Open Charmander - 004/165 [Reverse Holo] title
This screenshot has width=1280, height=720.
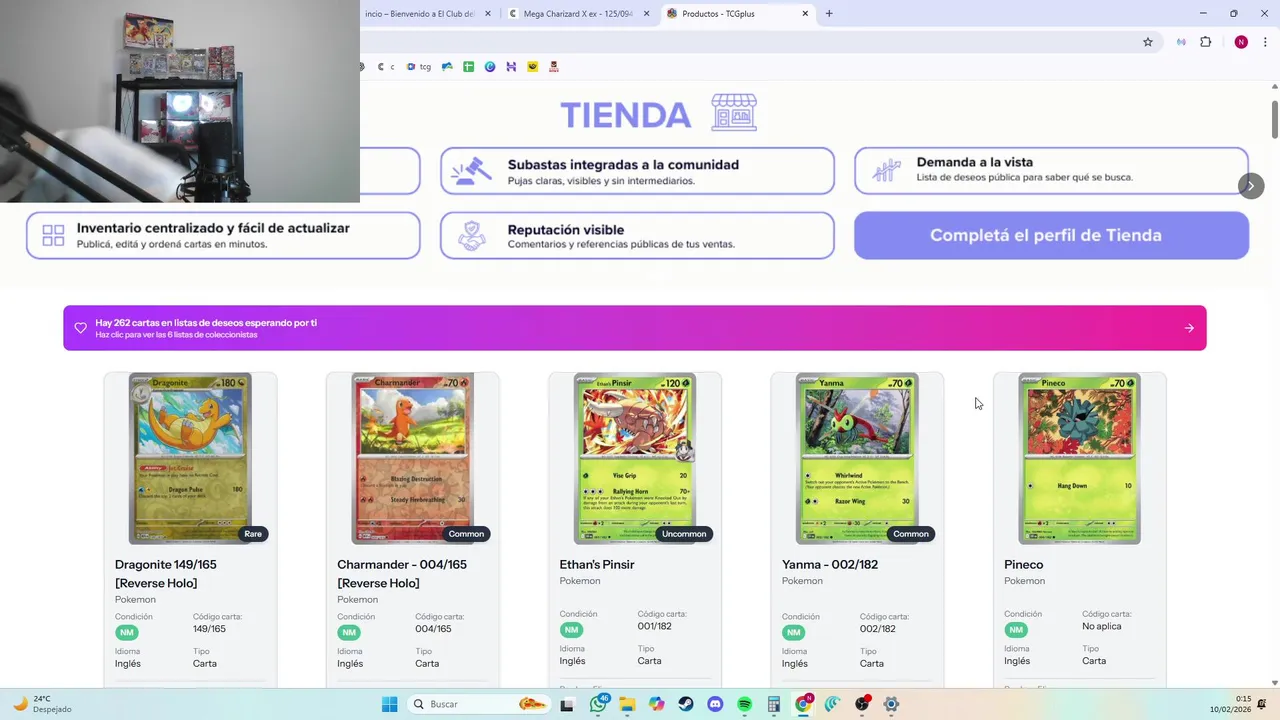(402, 574)
